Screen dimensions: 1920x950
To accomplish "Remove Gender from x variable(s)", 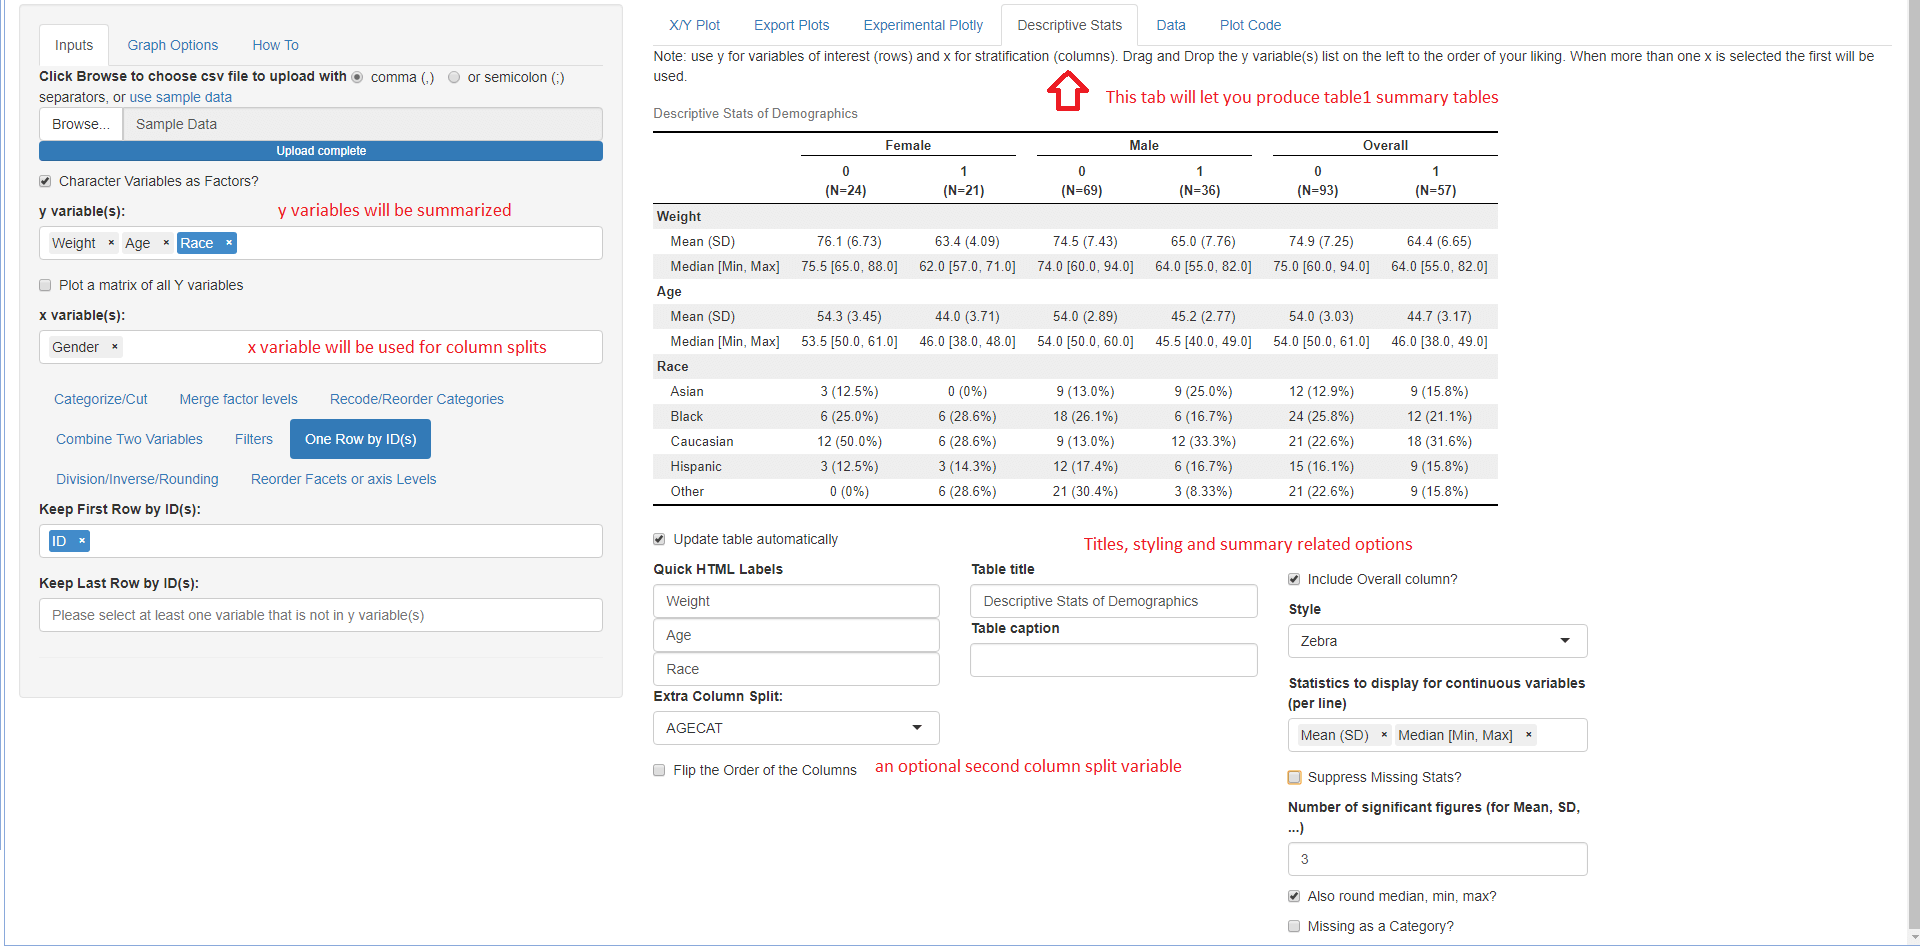I will [115, 347].
